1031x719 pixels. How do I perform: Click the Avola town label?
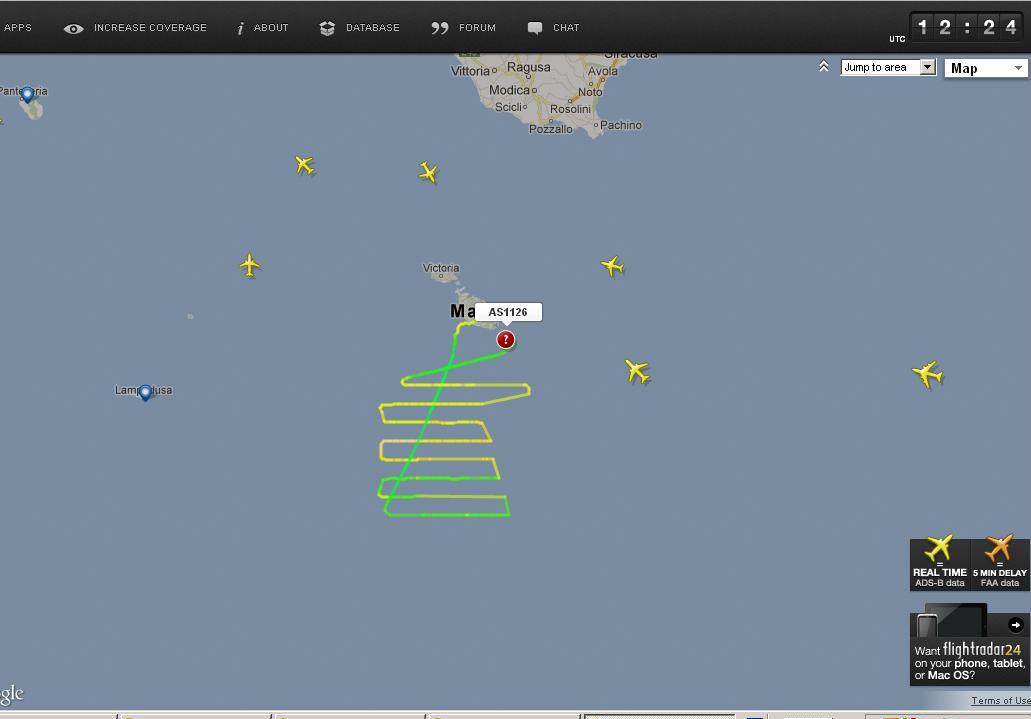[602, 71]
